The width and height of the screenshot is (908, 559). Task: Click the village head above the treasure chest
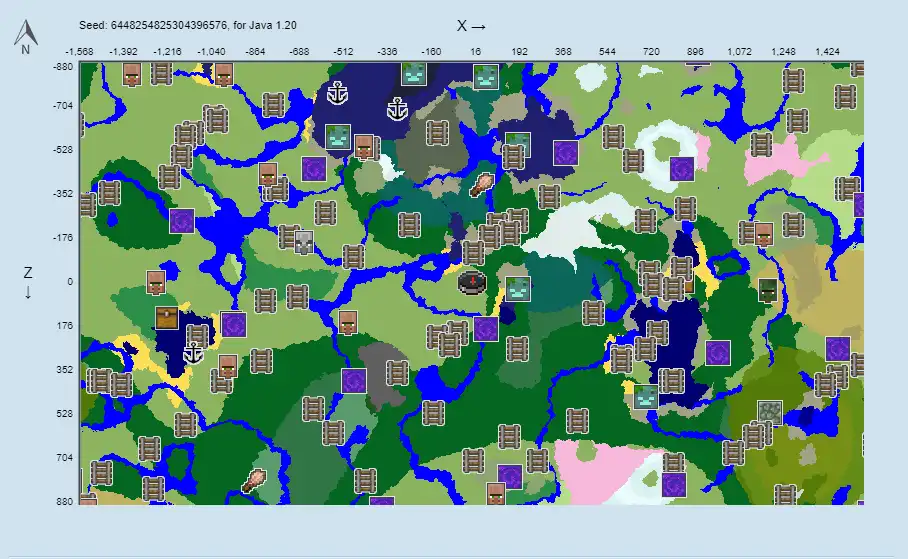(156, 283)
